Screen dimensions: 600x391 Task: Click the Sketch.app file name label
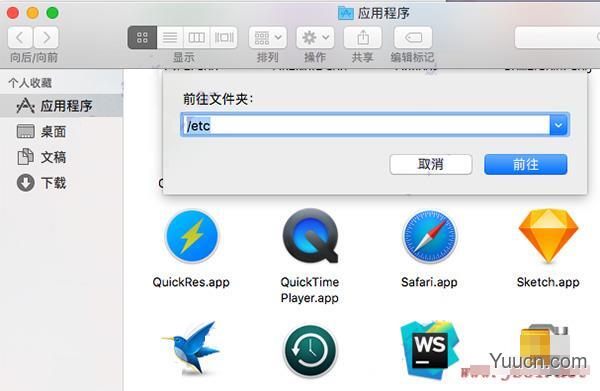[548, 282]
